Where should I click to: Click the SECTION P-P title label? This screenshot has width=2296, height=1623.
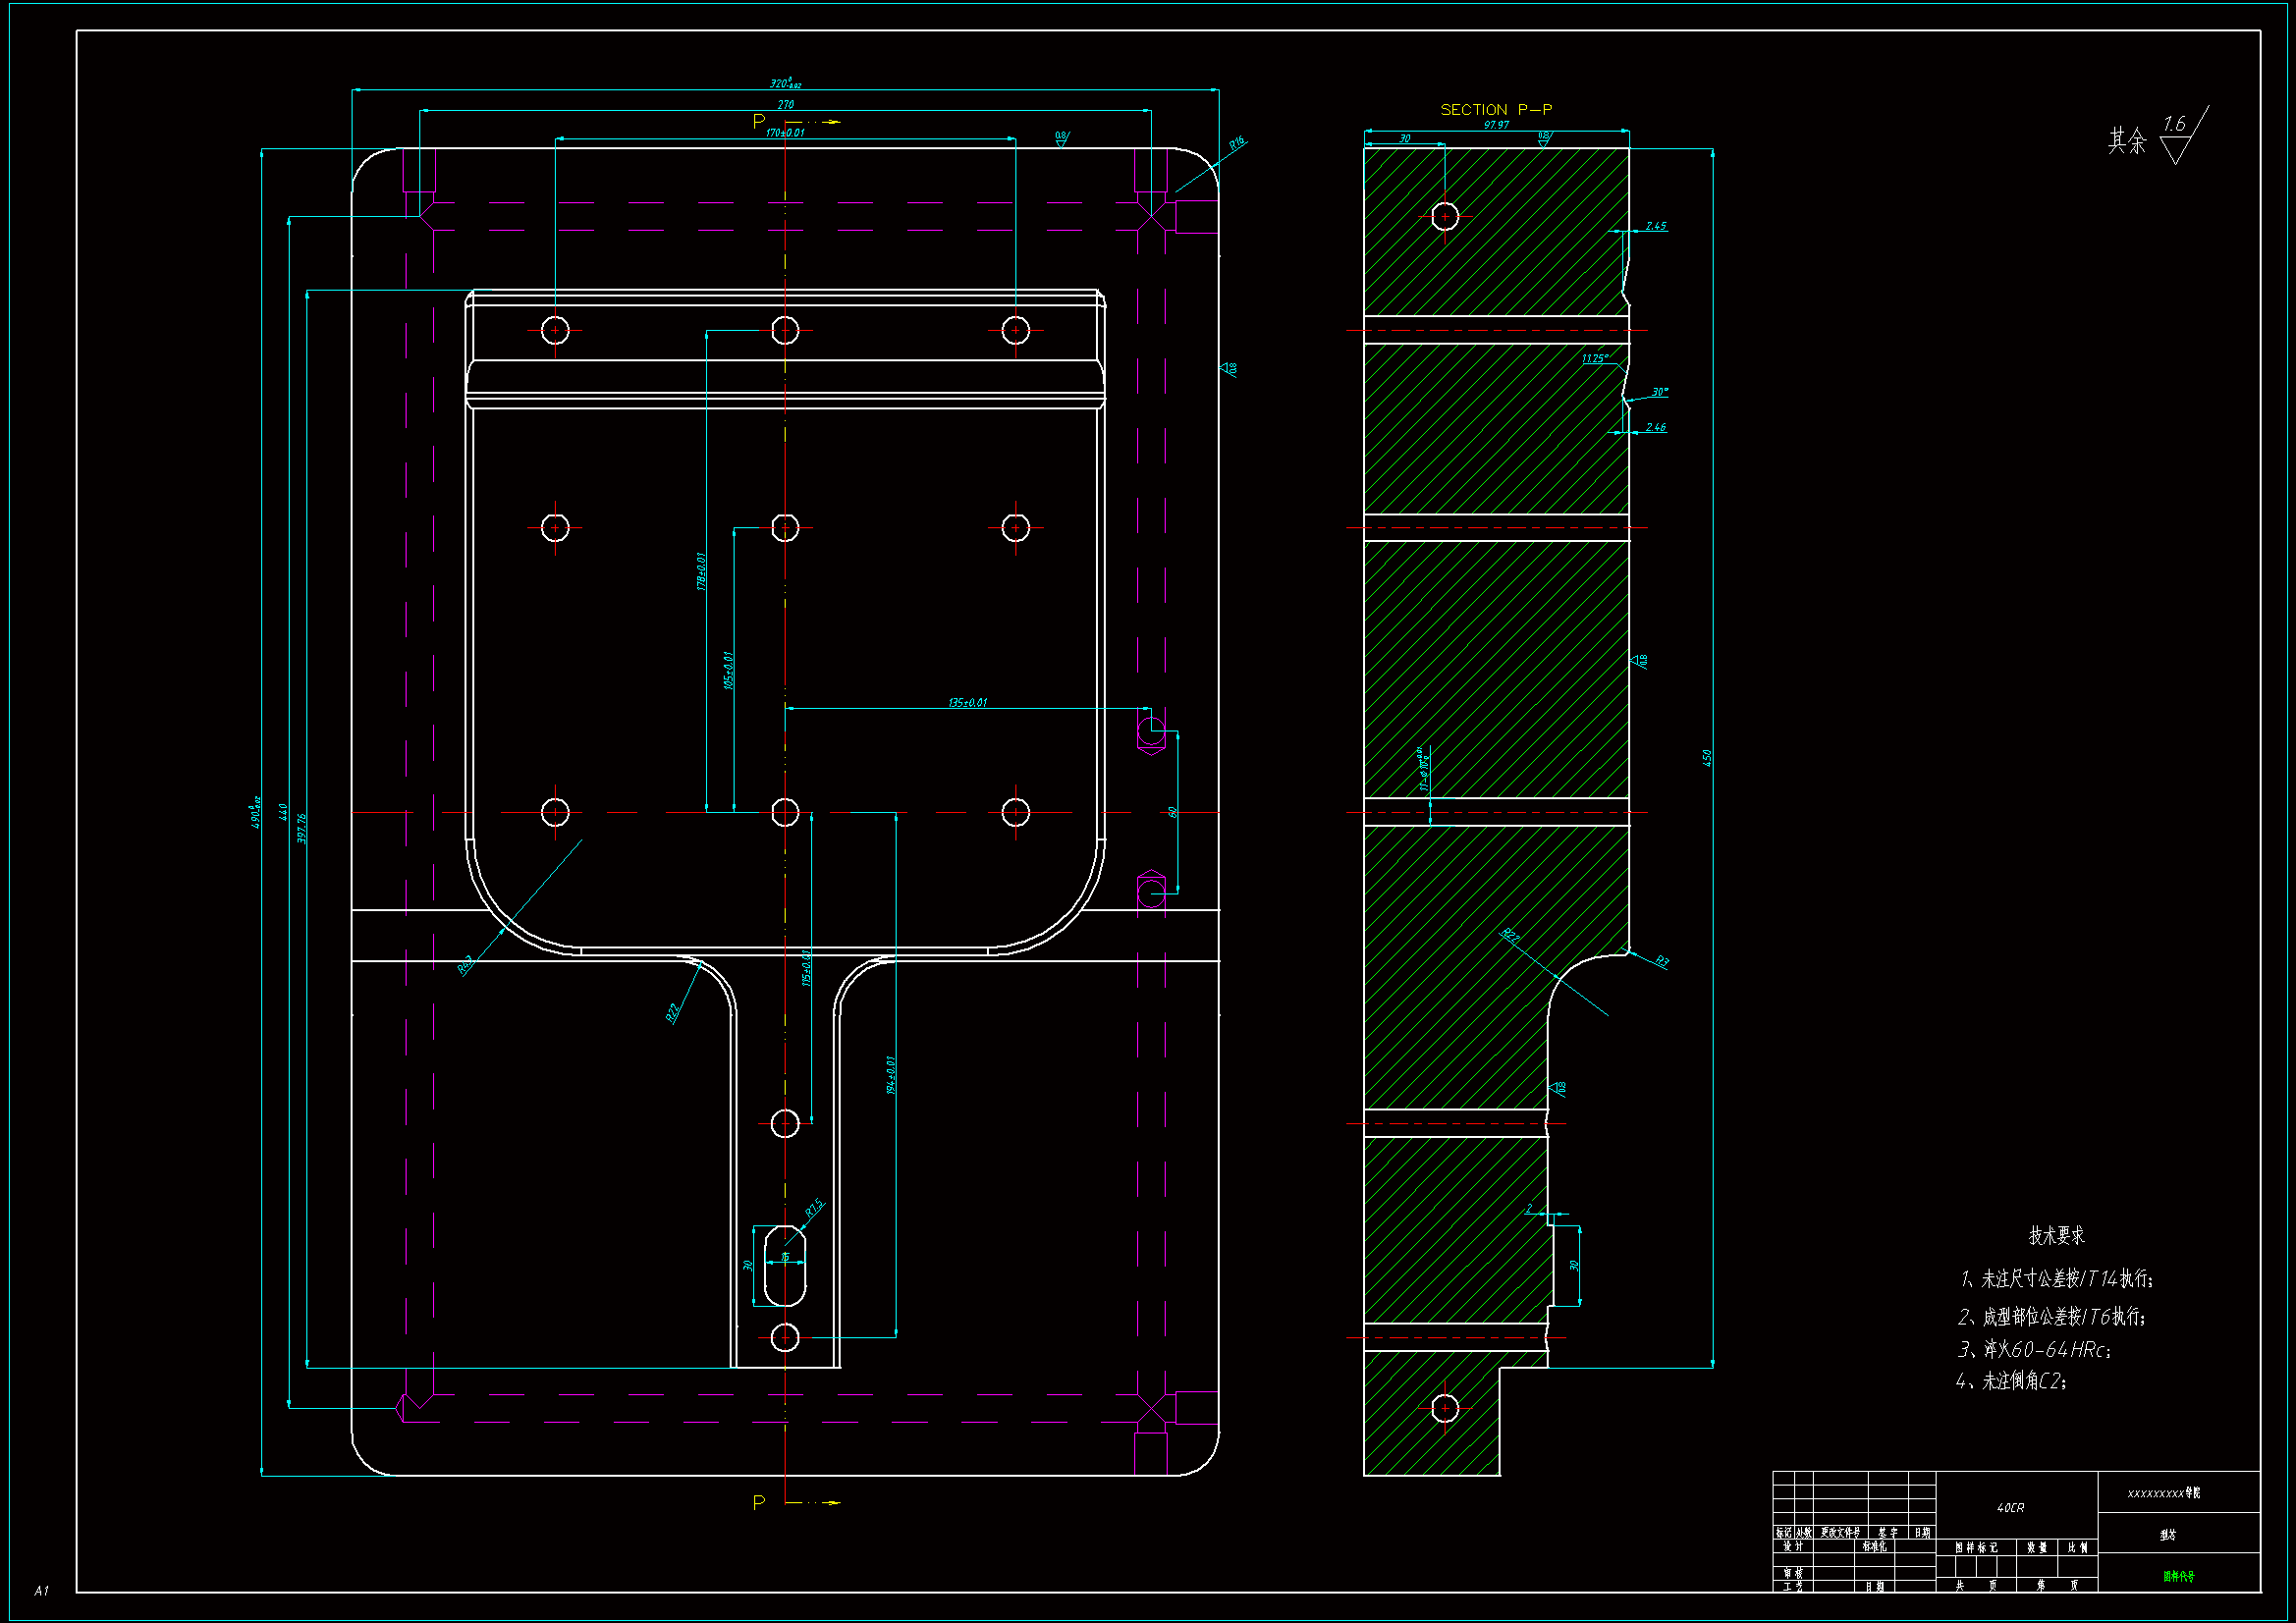1495,110
